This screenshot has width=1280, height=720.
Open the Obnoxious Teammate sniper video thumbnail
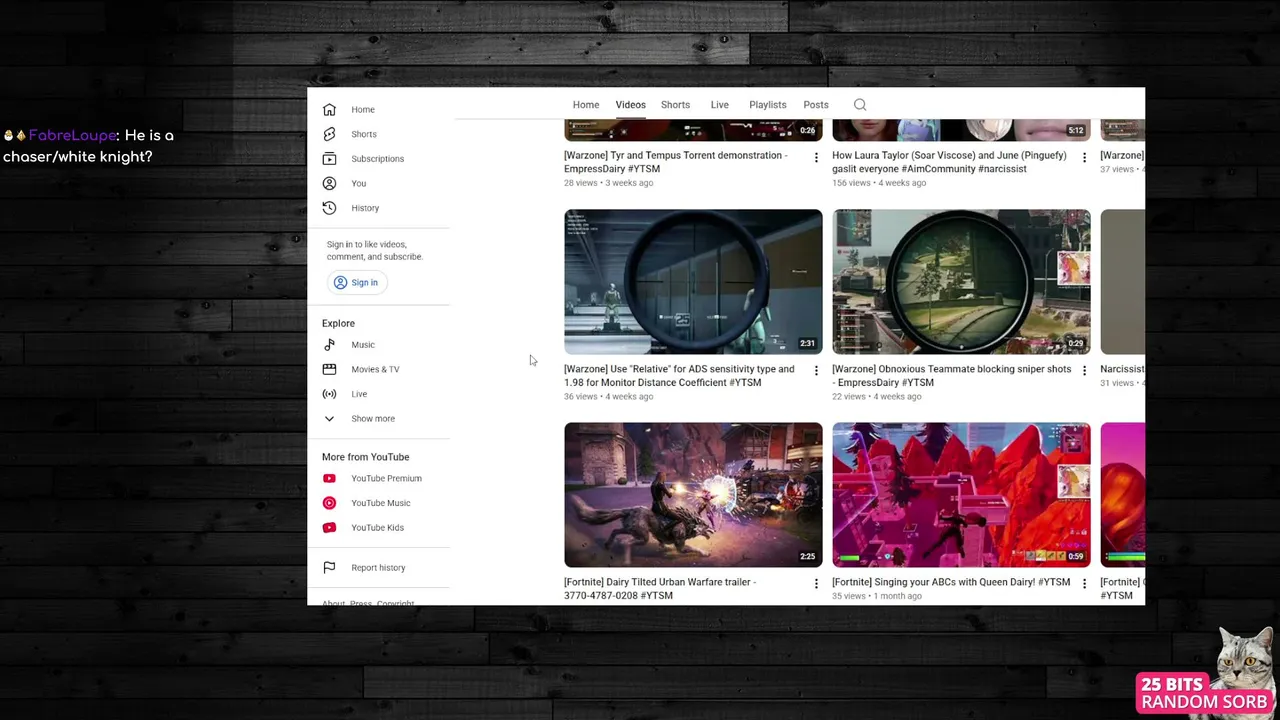click(961, 282)
